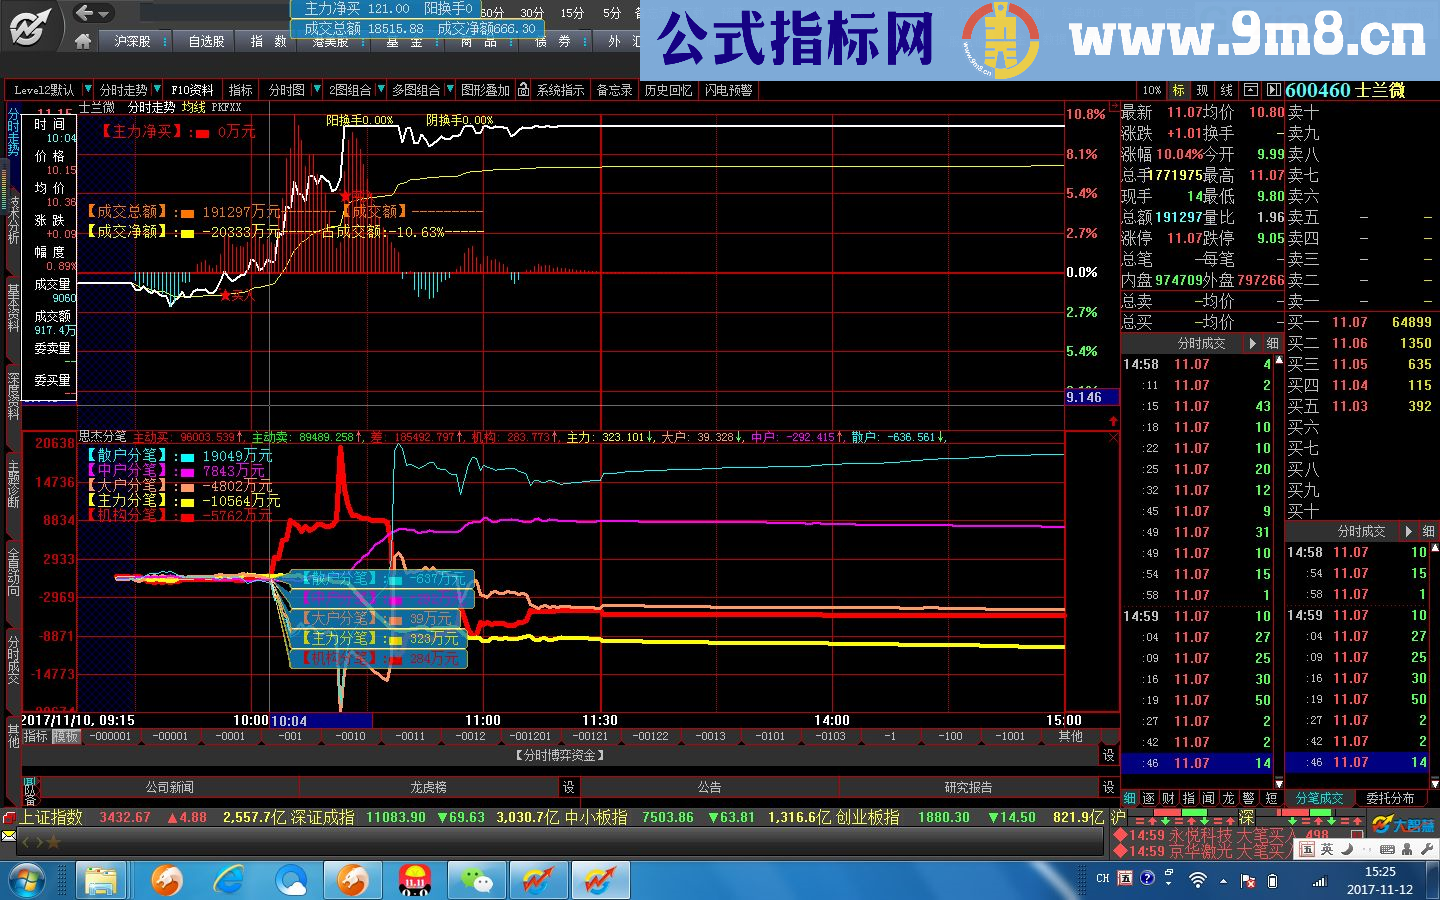Click the 创业板指 index in ticker bar
1440x900 pixels.
click(x=868, y=817)
